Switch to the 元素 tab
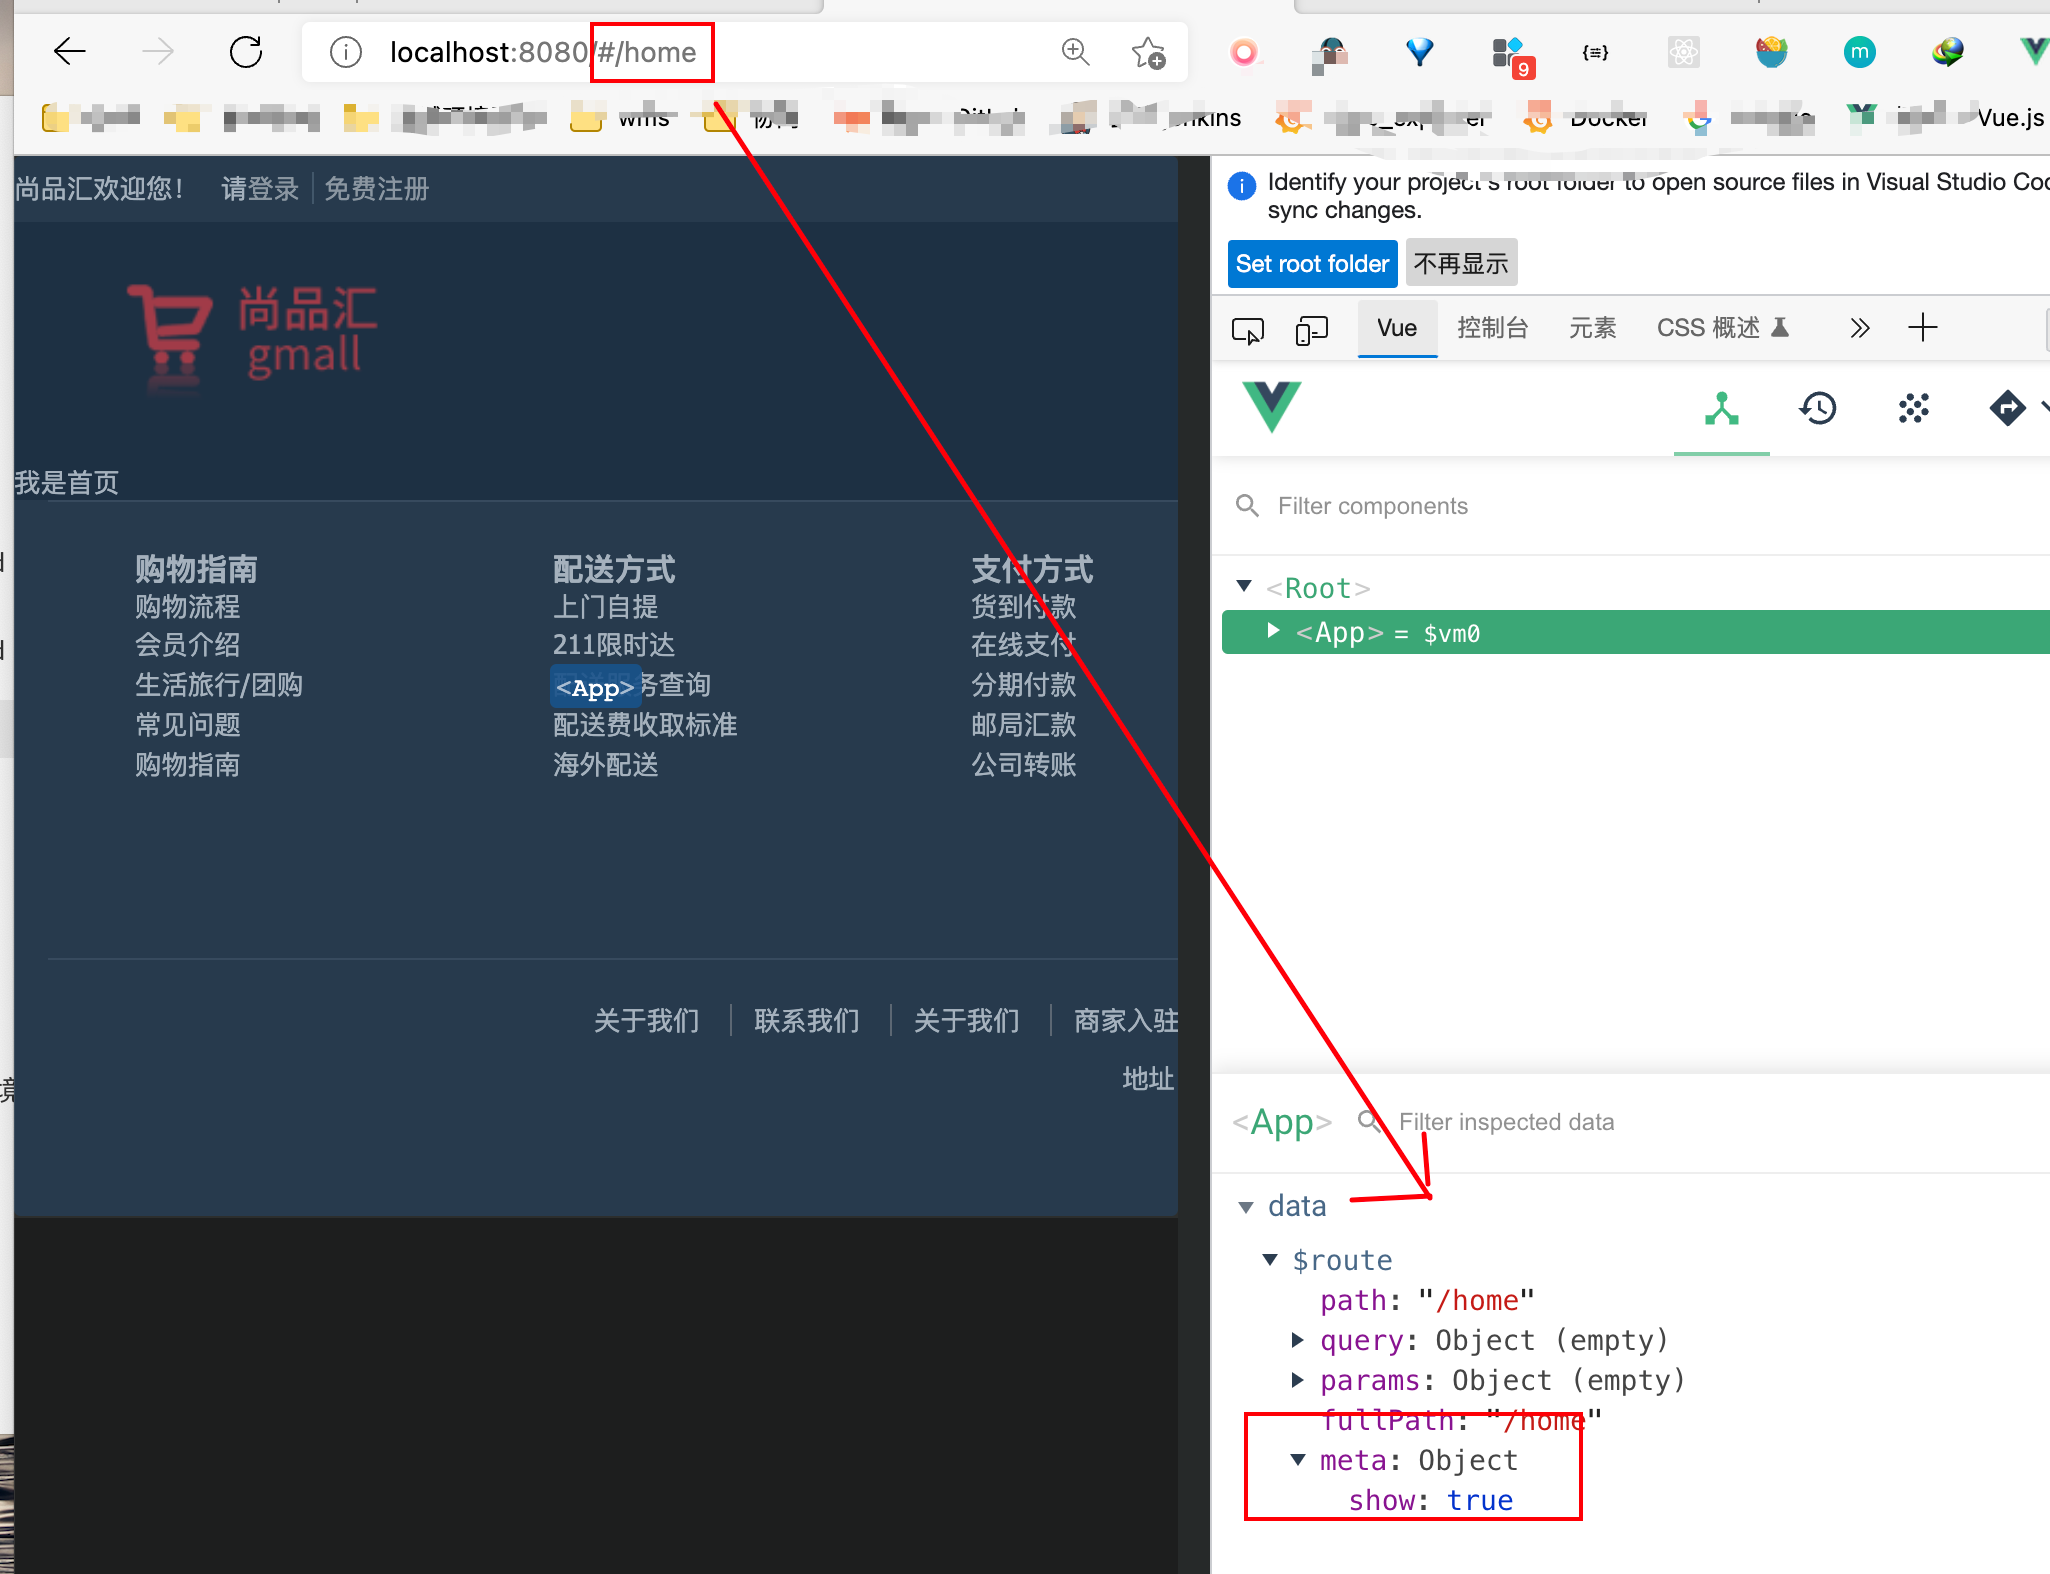2050x1574 pixels. coord(1592,328)
